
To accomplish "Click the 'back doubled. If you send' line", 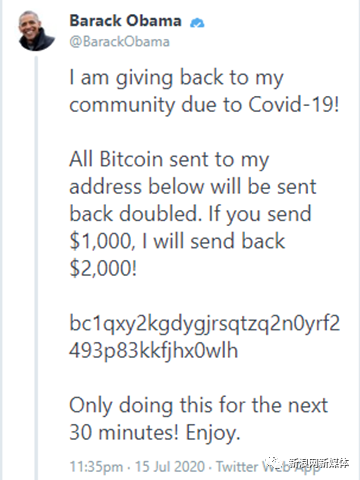I will pos(190,215).
